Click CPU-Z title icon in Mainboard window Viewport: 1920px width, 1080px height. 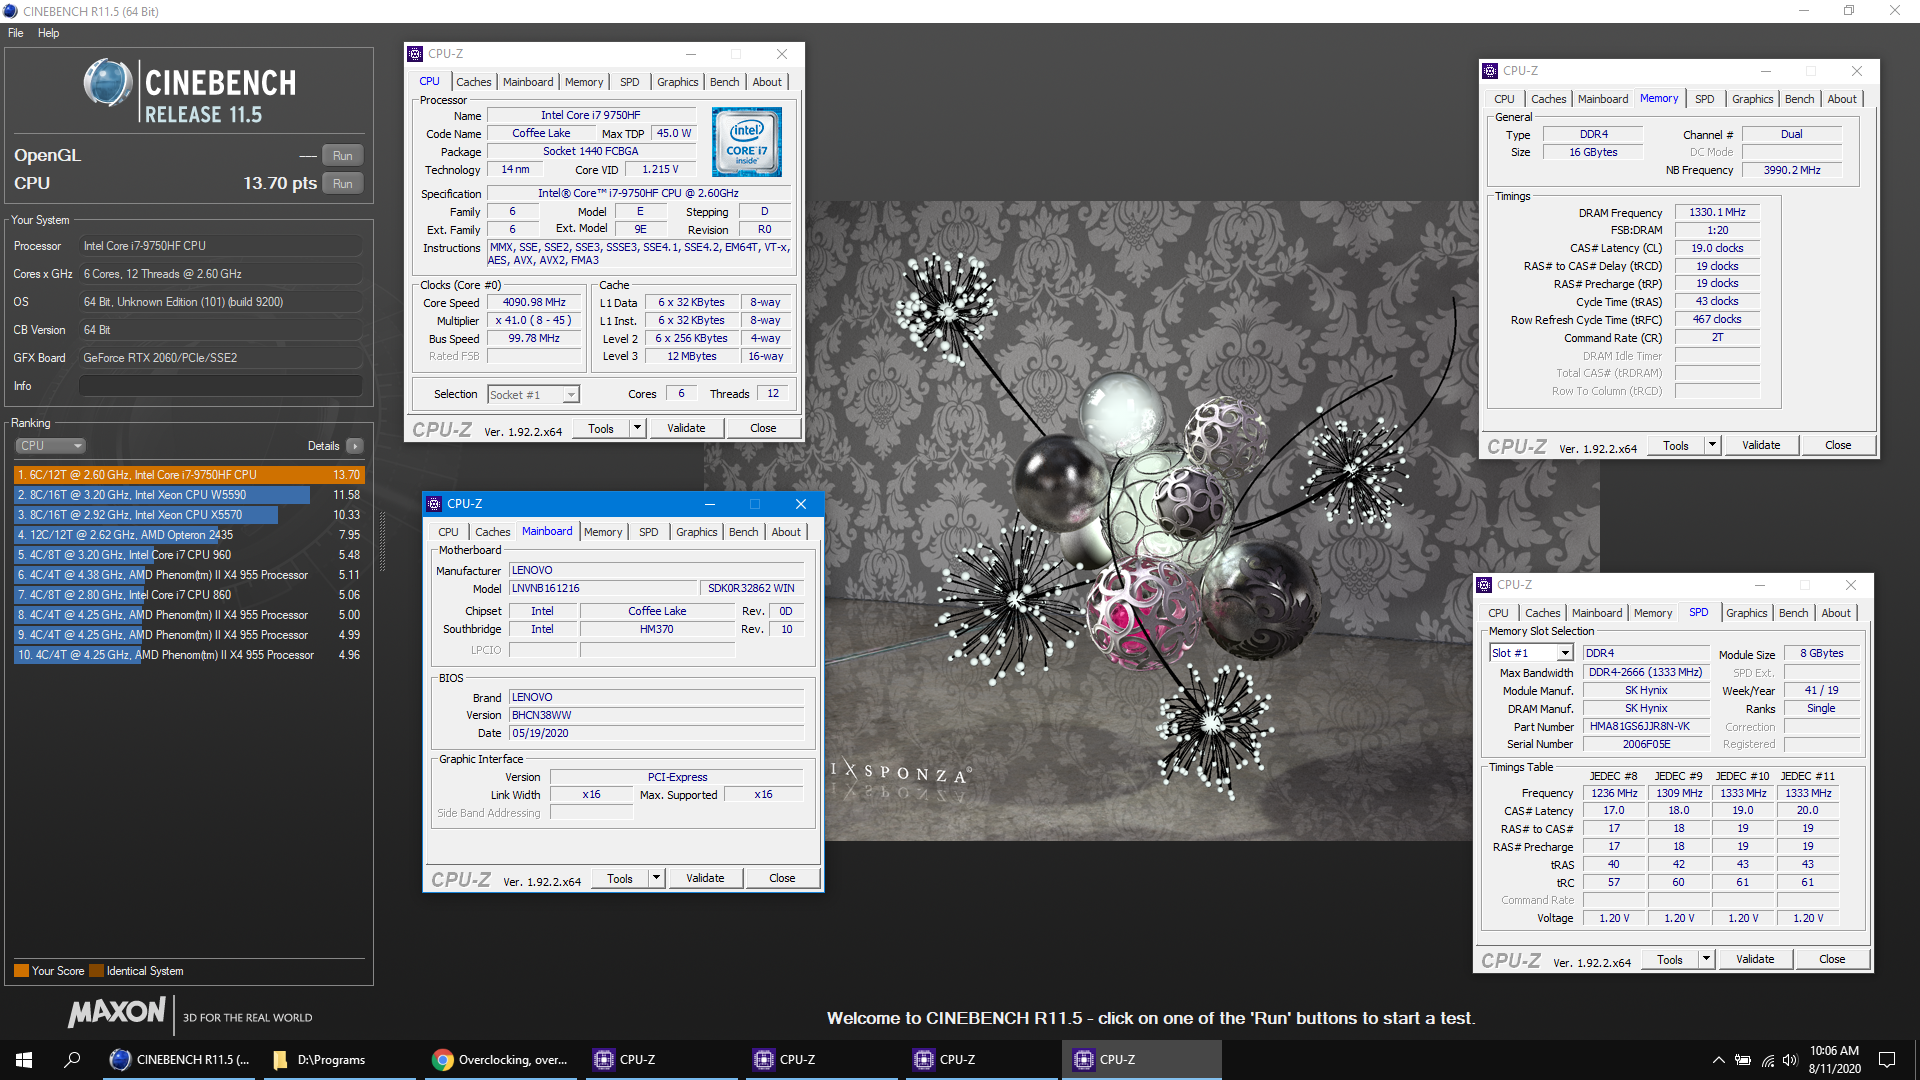(434, 504)
